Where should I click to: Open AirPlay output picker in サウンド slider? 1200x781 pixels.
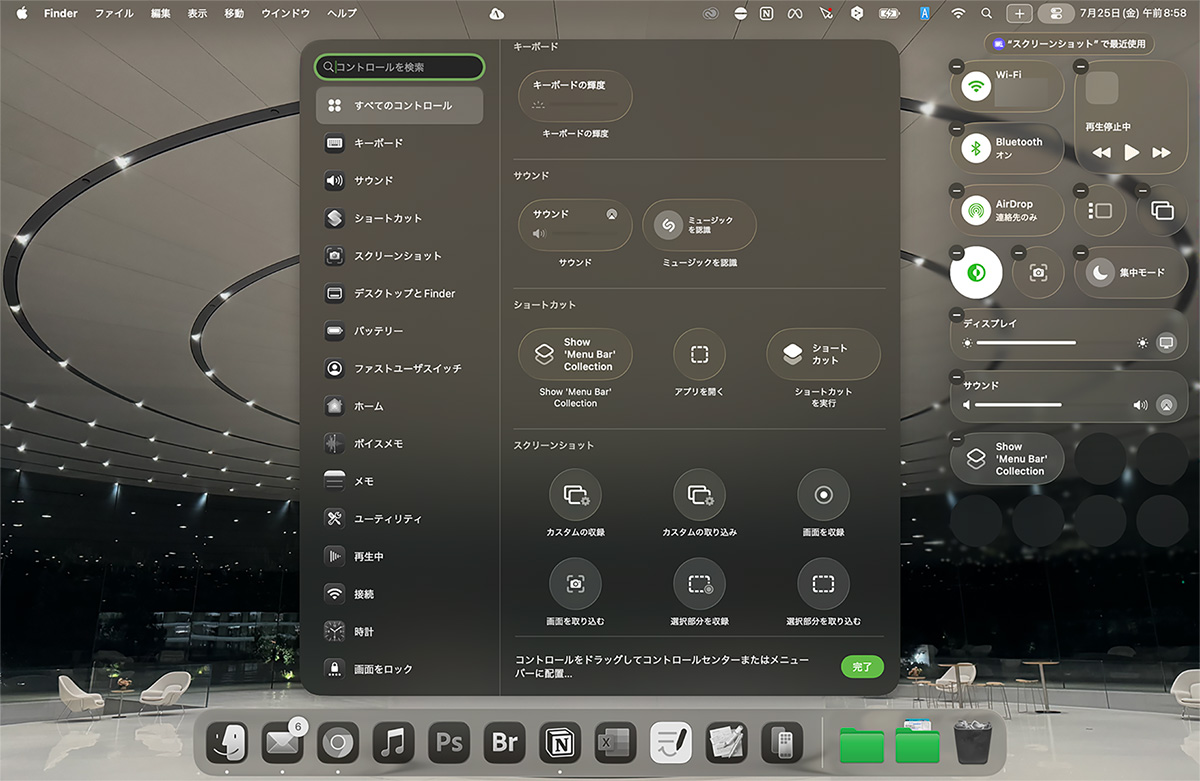pos(1165,405)
